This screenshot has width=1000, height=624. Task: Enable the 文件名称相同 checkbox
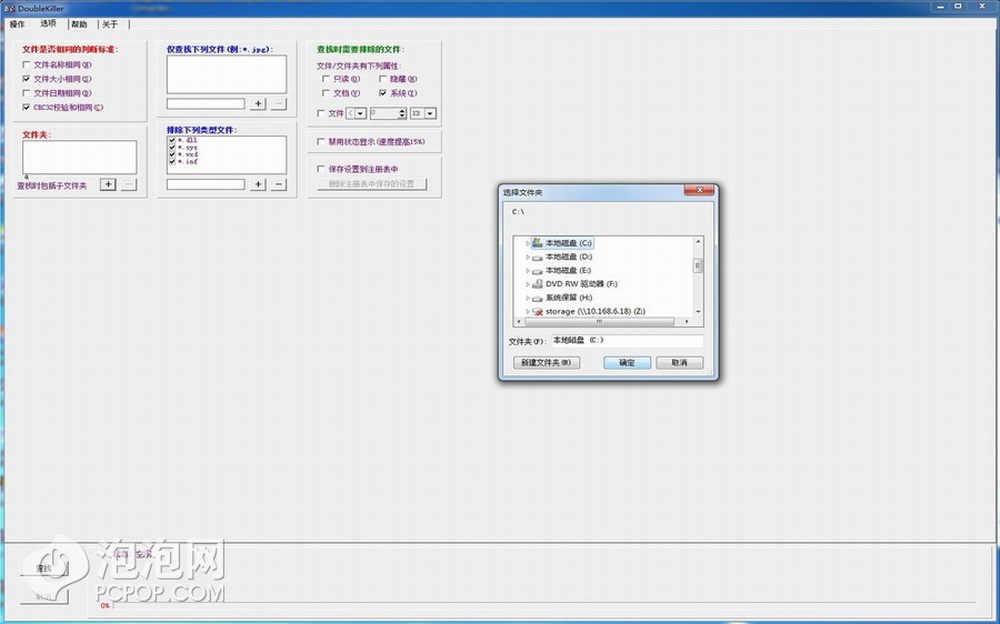(26, 64)
